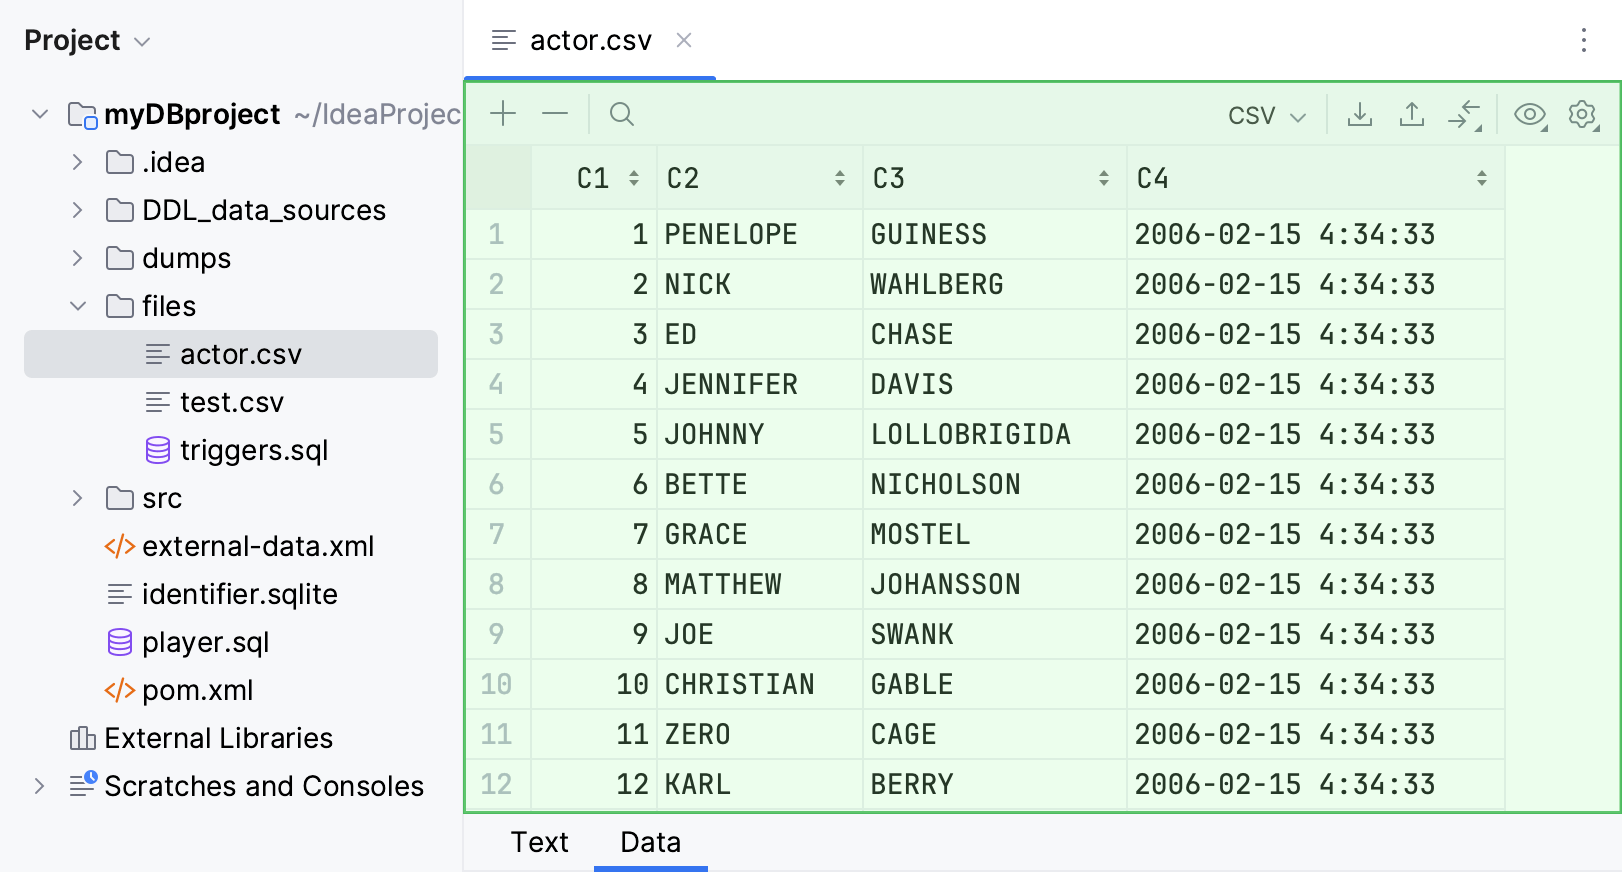This screenshot has height=872, width=1622.
Task: Close the actor.csv editor tab
Action: point(684,40)
